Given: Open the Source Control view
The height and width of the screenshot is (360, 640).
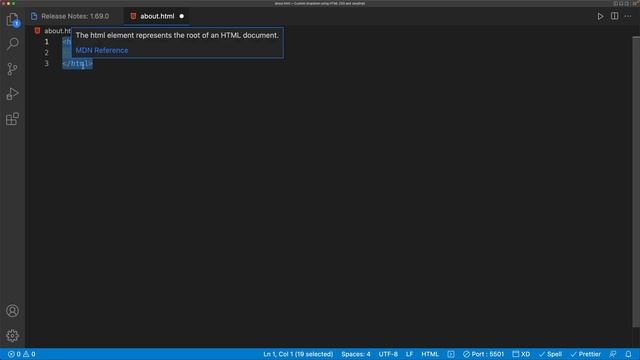Looking at the screenshot, I should click(12, 69).
